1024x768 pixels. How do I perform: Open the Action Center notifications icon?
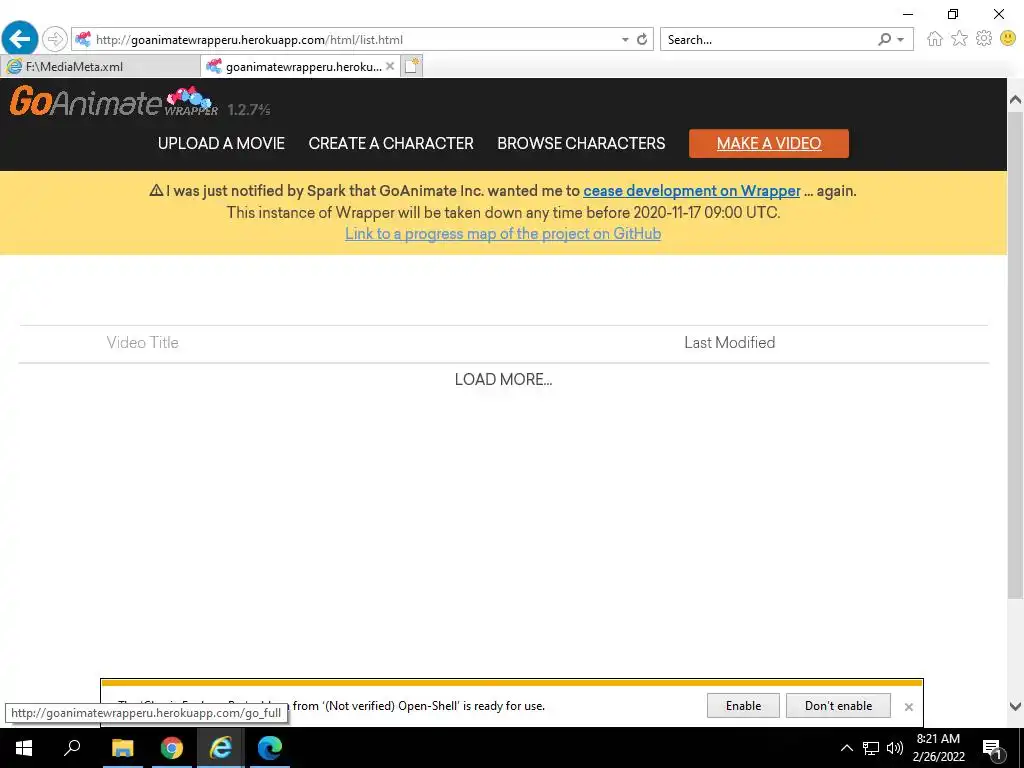pos(993,748)
